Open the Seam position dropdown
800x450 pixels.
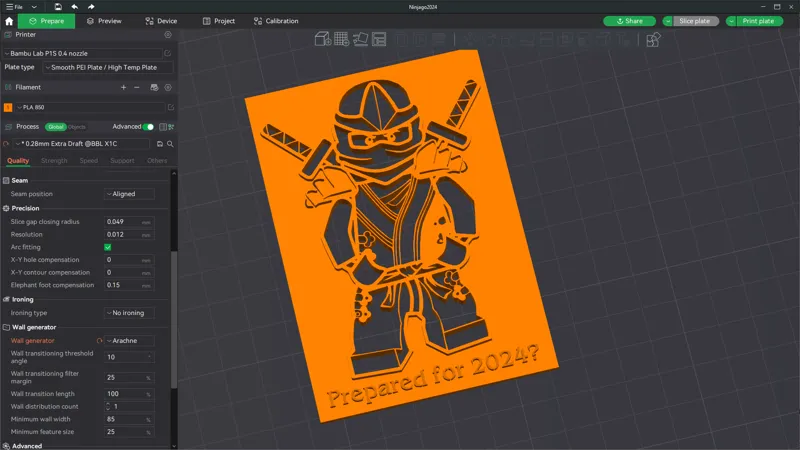click(129, 194)
